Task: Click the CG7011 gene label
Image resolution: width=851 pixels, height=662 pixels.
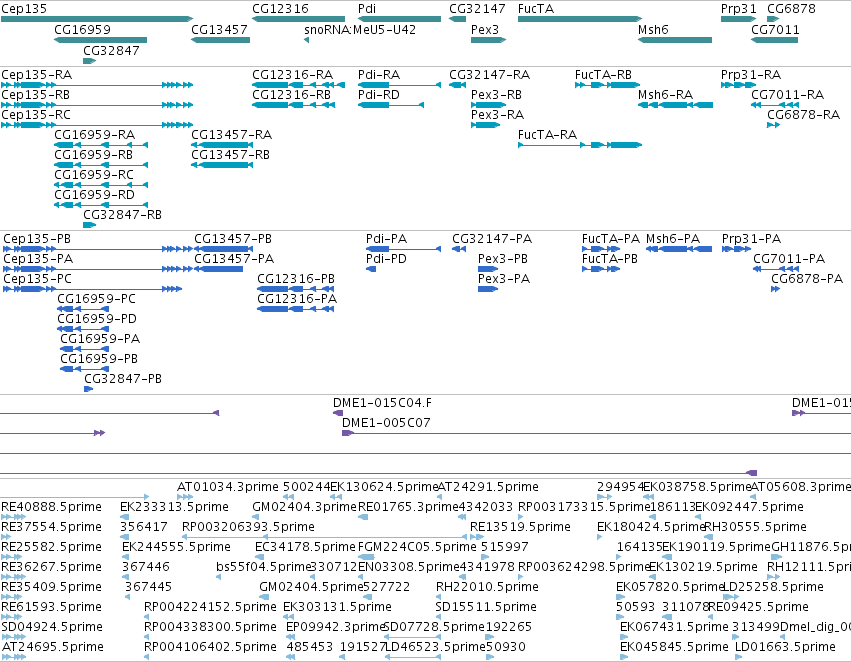Action: [x=776, y=30]
